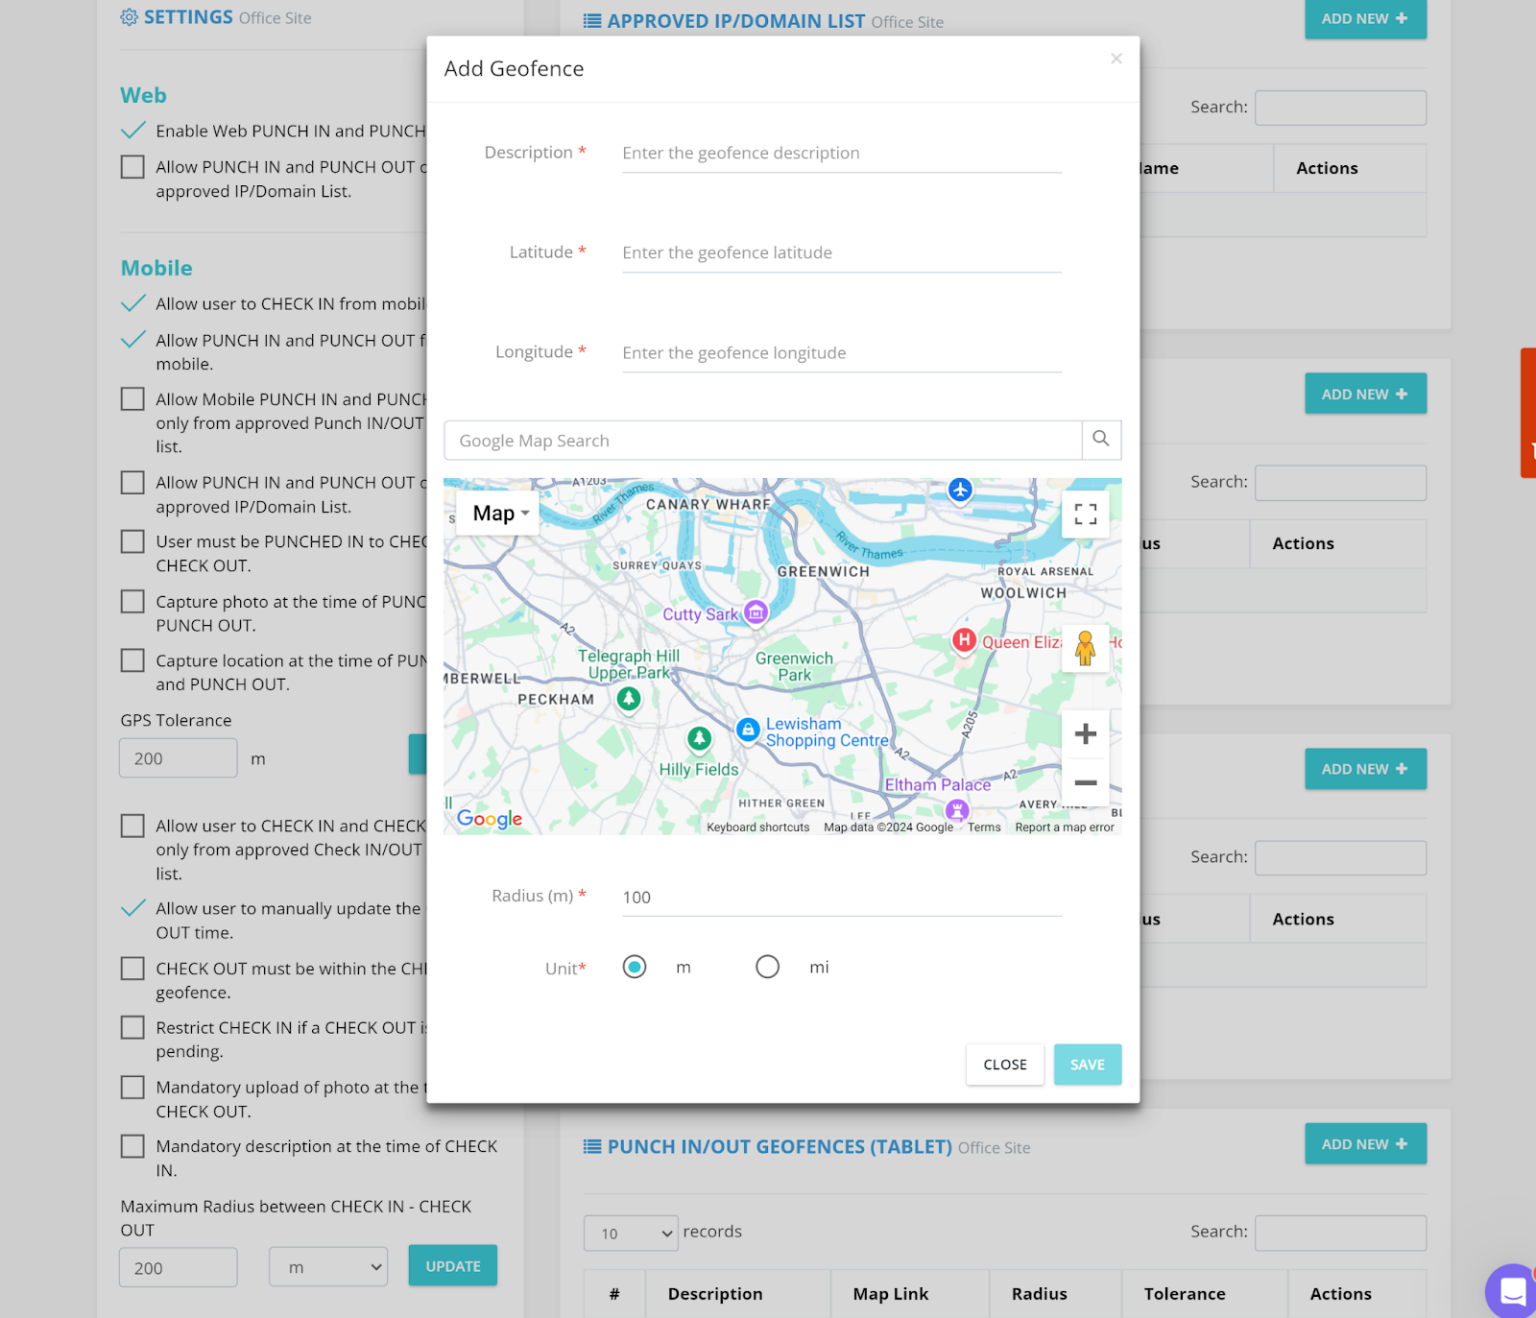Zoom out on the map with the minus icon
The height and width of the screenshot is (1318, 1536).
(1085, 783)
